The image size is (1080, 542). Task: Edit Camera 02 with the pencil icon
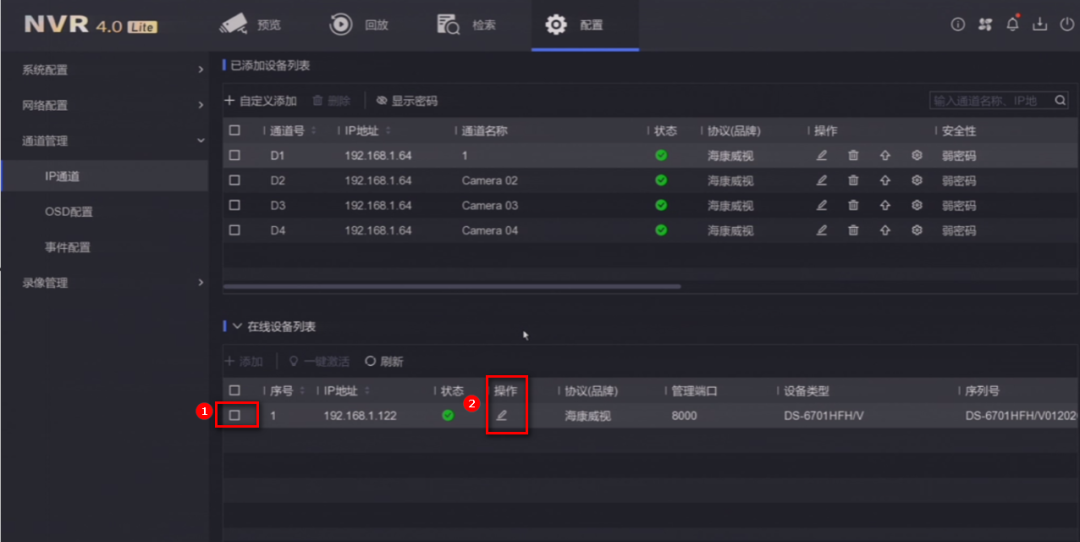821,180
